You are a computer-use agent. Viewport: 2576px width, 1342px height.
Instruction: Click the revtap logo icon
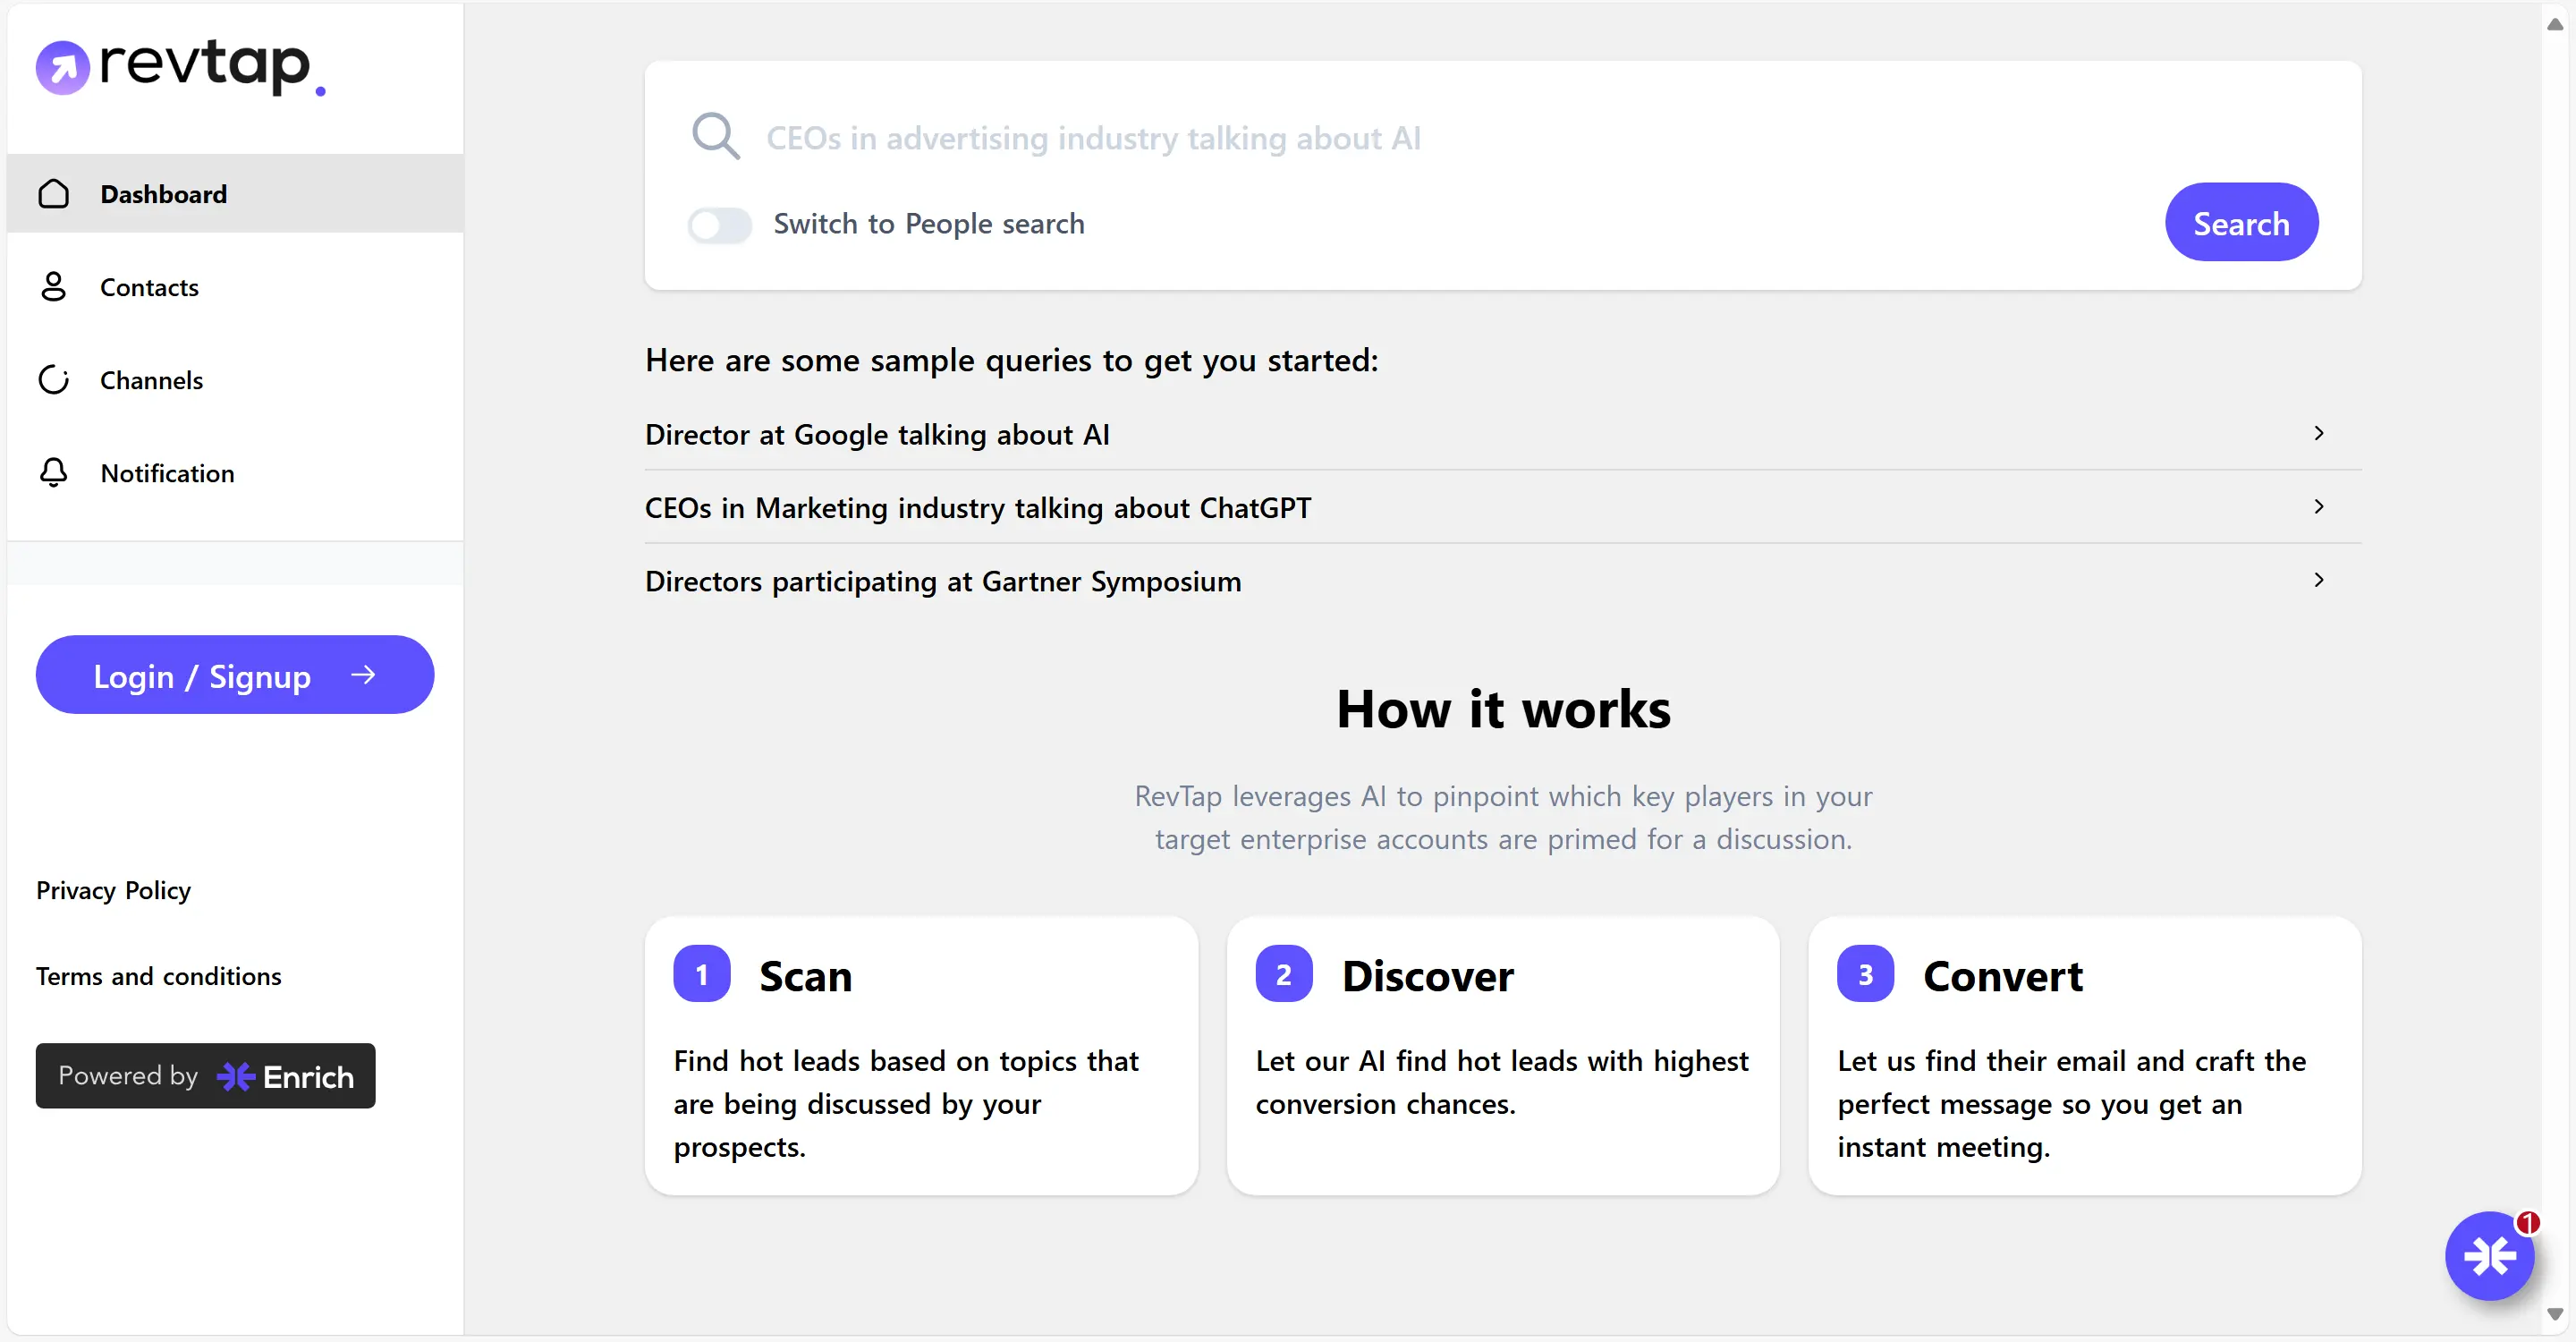(x=62, y=68)
